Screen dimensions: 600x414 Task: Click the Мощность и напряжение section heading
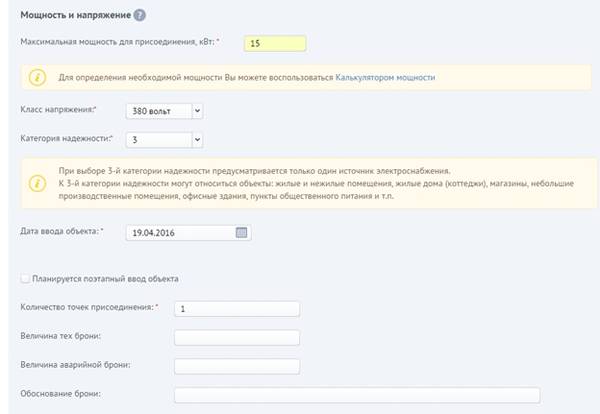(x=75, y=15)
